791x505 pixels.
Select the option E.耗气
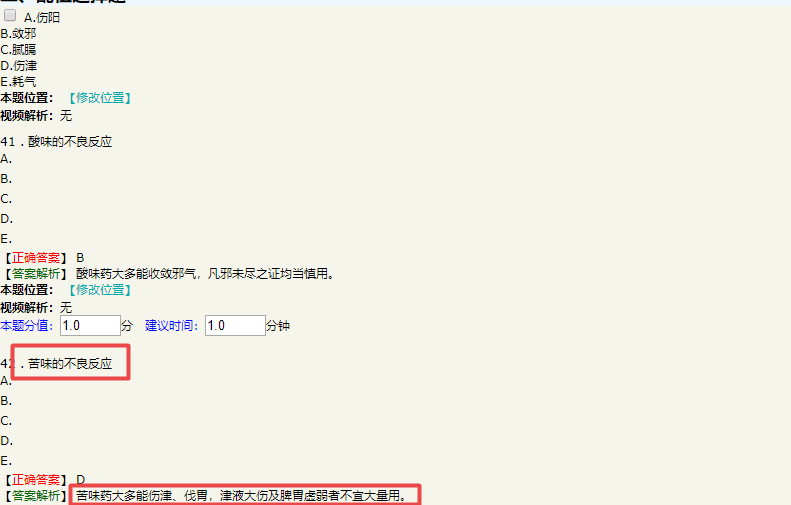tap(18, 81)
